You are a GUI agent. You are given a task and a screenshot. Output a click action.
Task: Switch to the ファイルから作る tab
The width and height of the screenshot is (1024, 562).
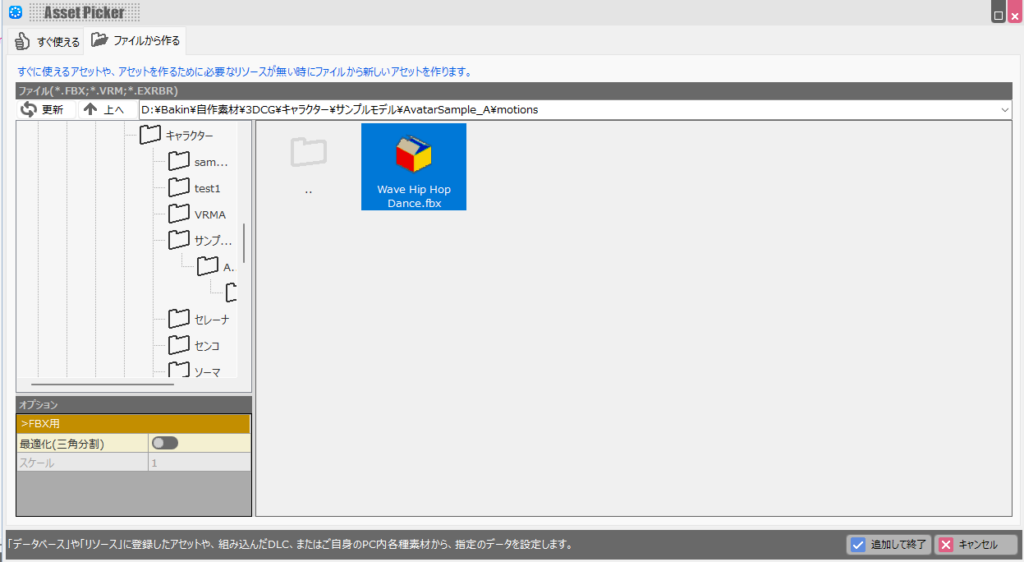coord(135,41)
